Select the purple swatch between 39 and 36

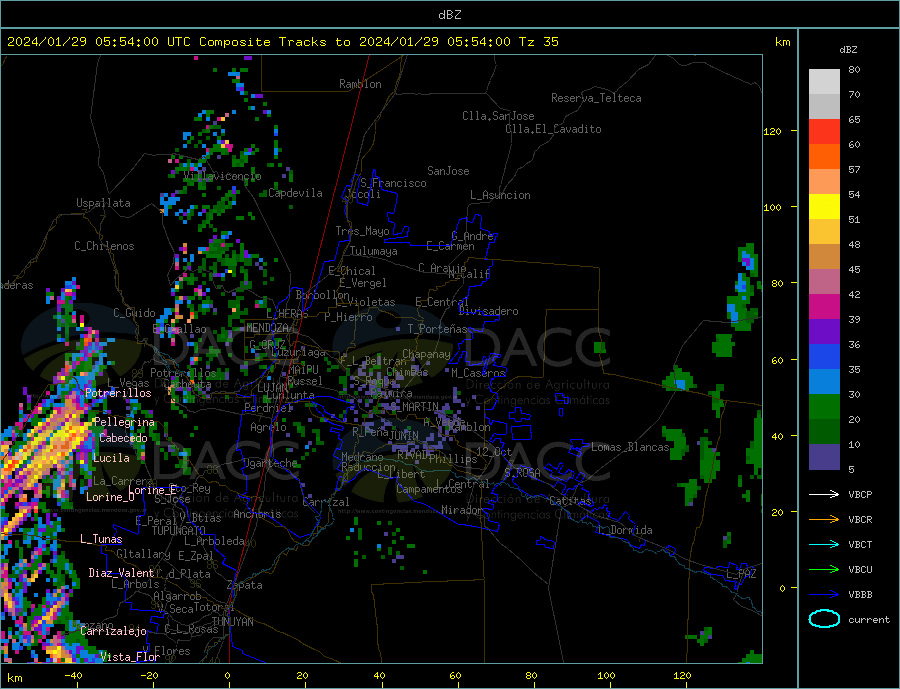pos(824,332)
